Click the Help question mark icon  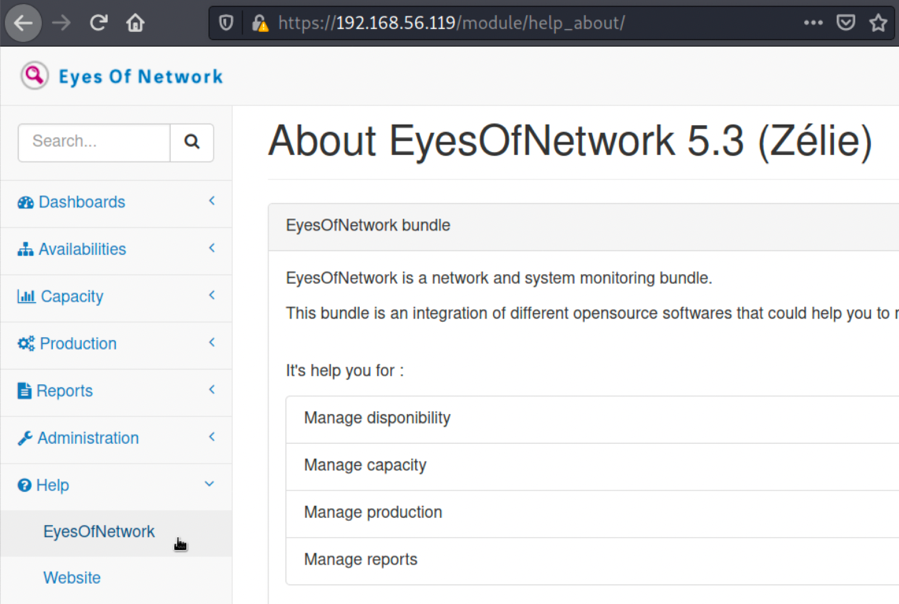point(24,485)
